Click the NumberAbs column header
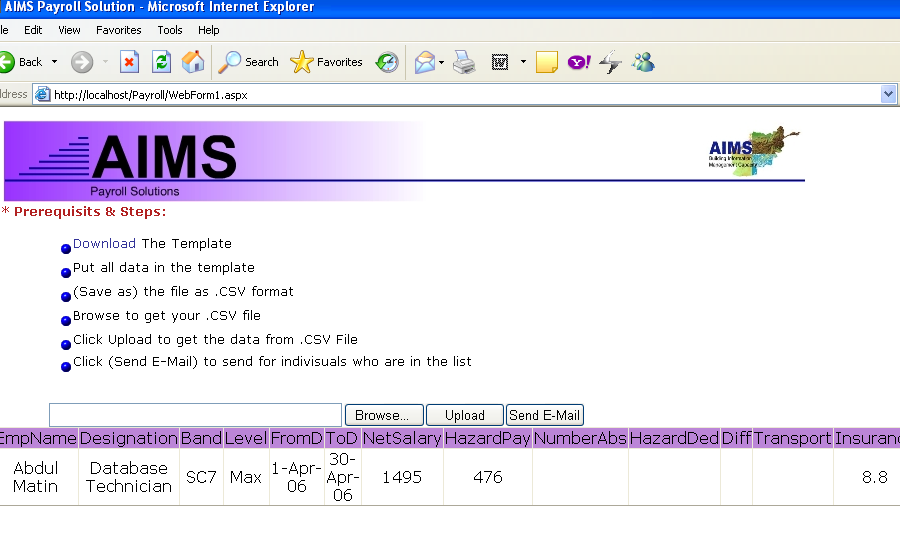The image size is (900, 555). tap(580, 438)
